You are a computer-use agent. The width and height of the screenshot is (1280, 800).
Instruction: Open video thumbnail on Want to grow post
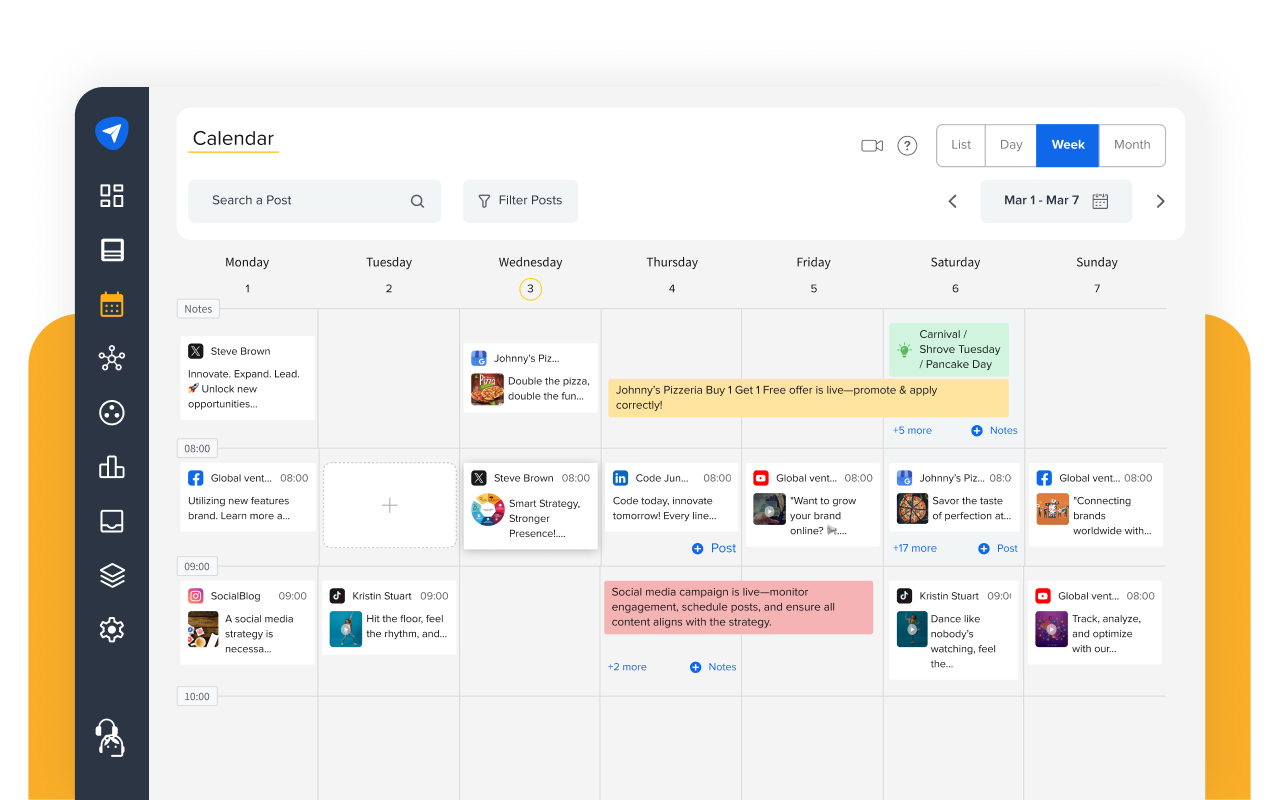[769, 510]
